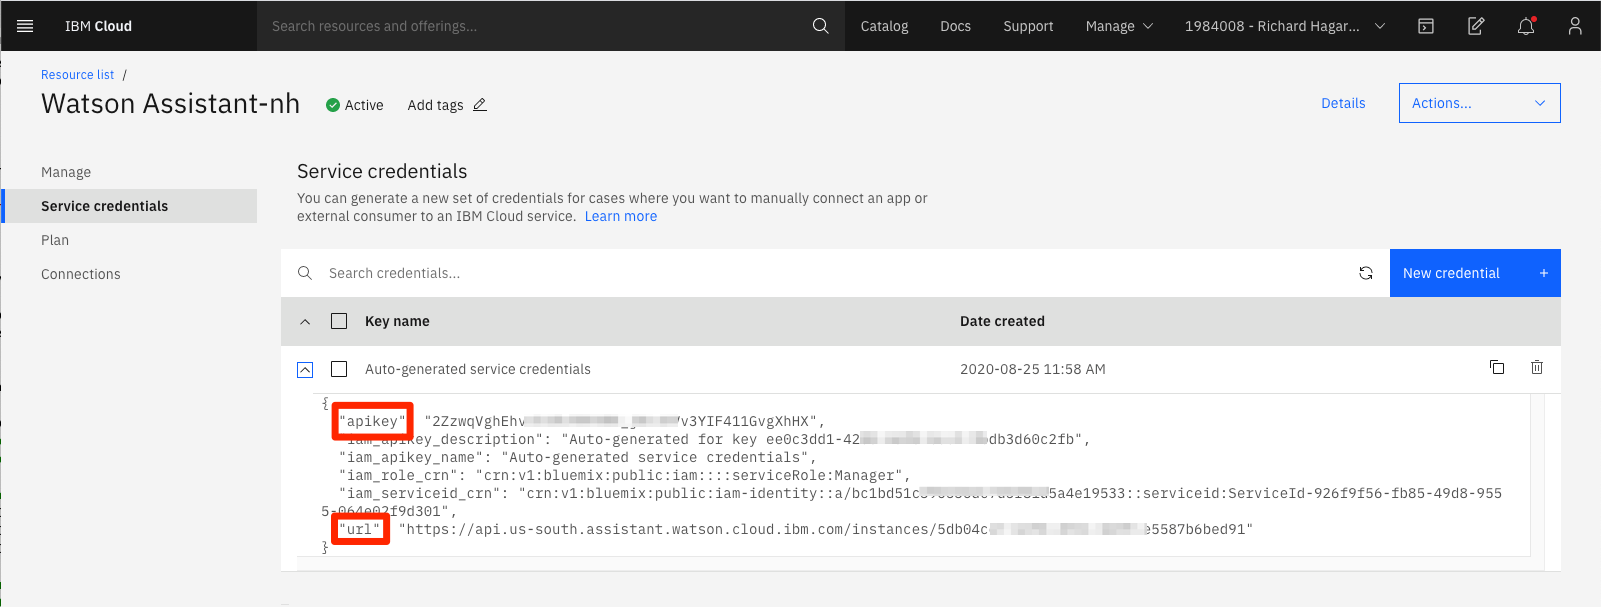This screenshot has width=1601, height=607.
Task: Click the "apikey" key in JSON
Action: click(x=372, y=421)
